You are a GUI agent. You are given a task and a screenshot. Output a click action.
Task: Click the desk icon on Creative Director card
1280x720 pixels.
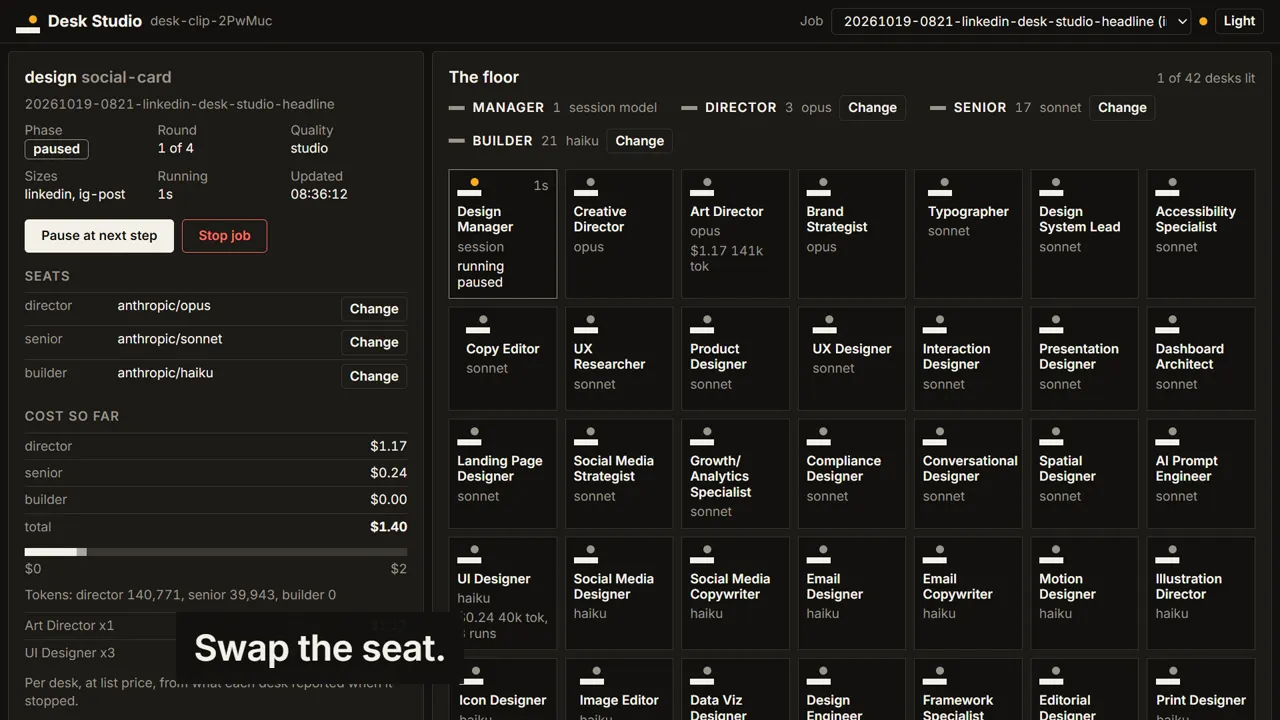coord(586,187)
